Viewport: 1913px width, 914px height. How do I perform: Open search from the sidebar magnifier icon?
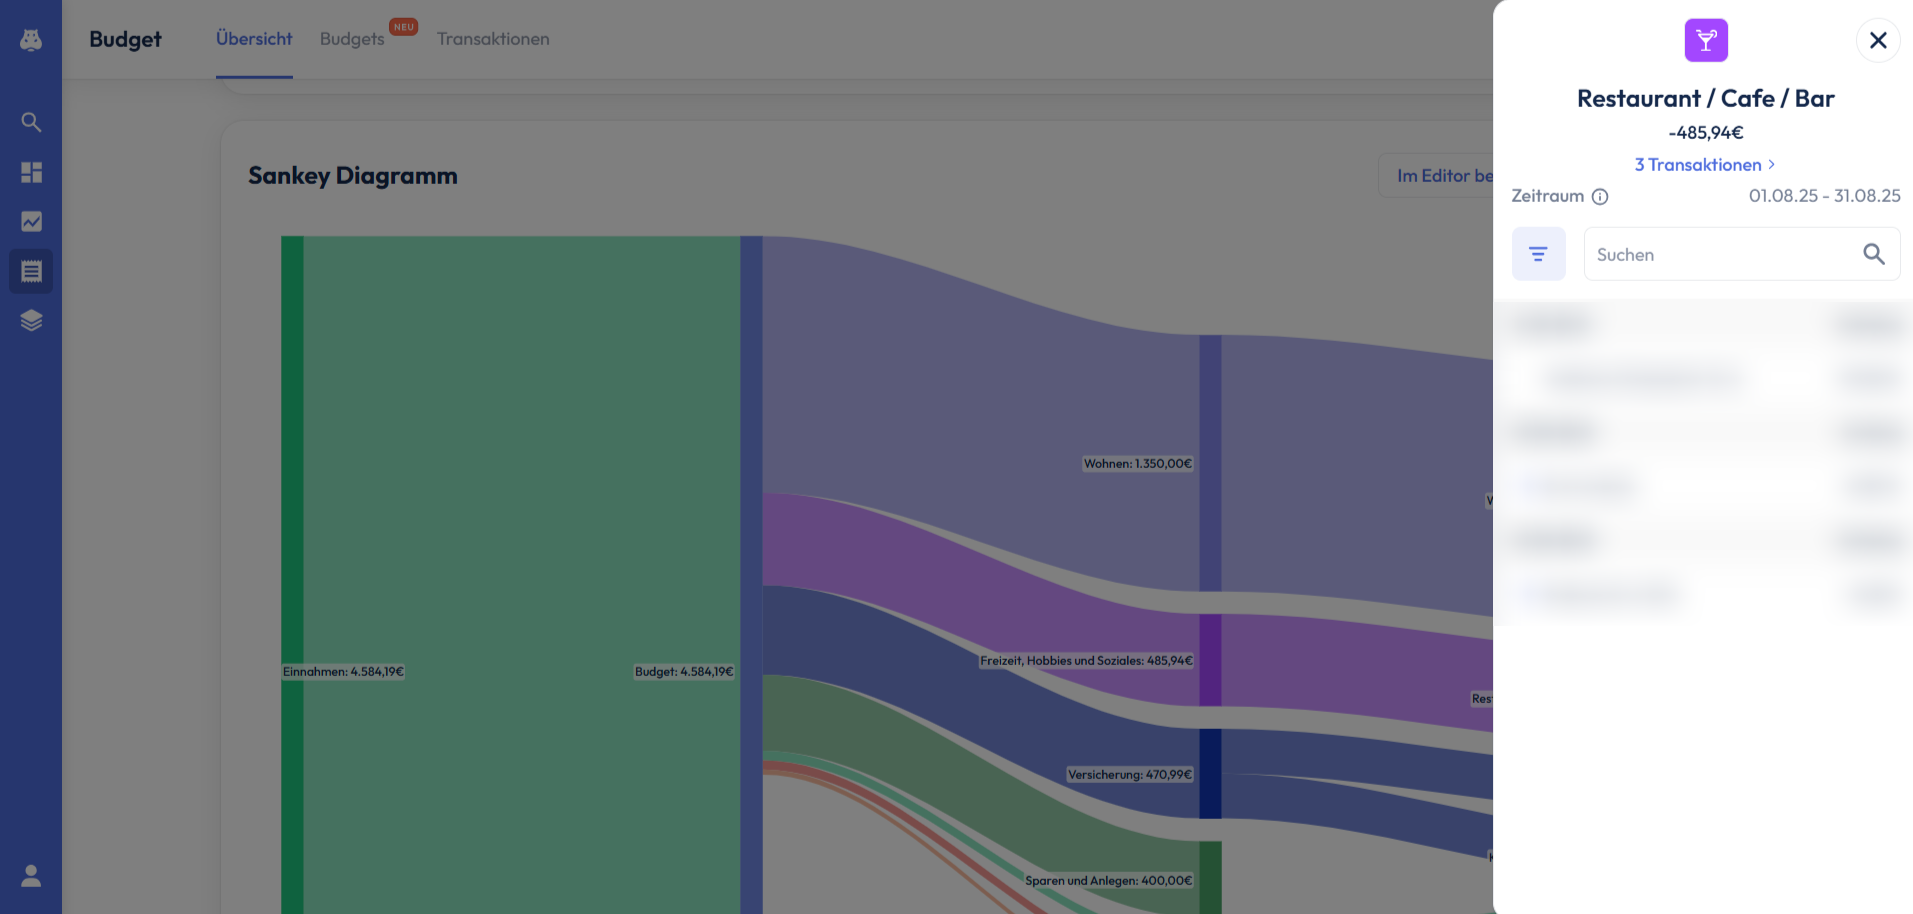point(31,122)
